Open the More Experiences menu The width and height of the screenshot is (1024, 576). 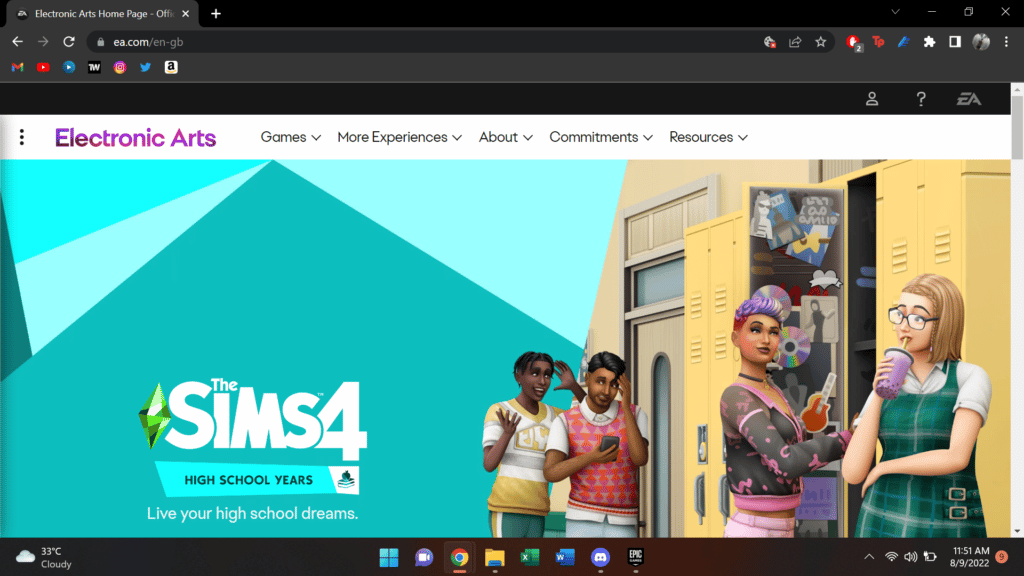click(399, 137)
